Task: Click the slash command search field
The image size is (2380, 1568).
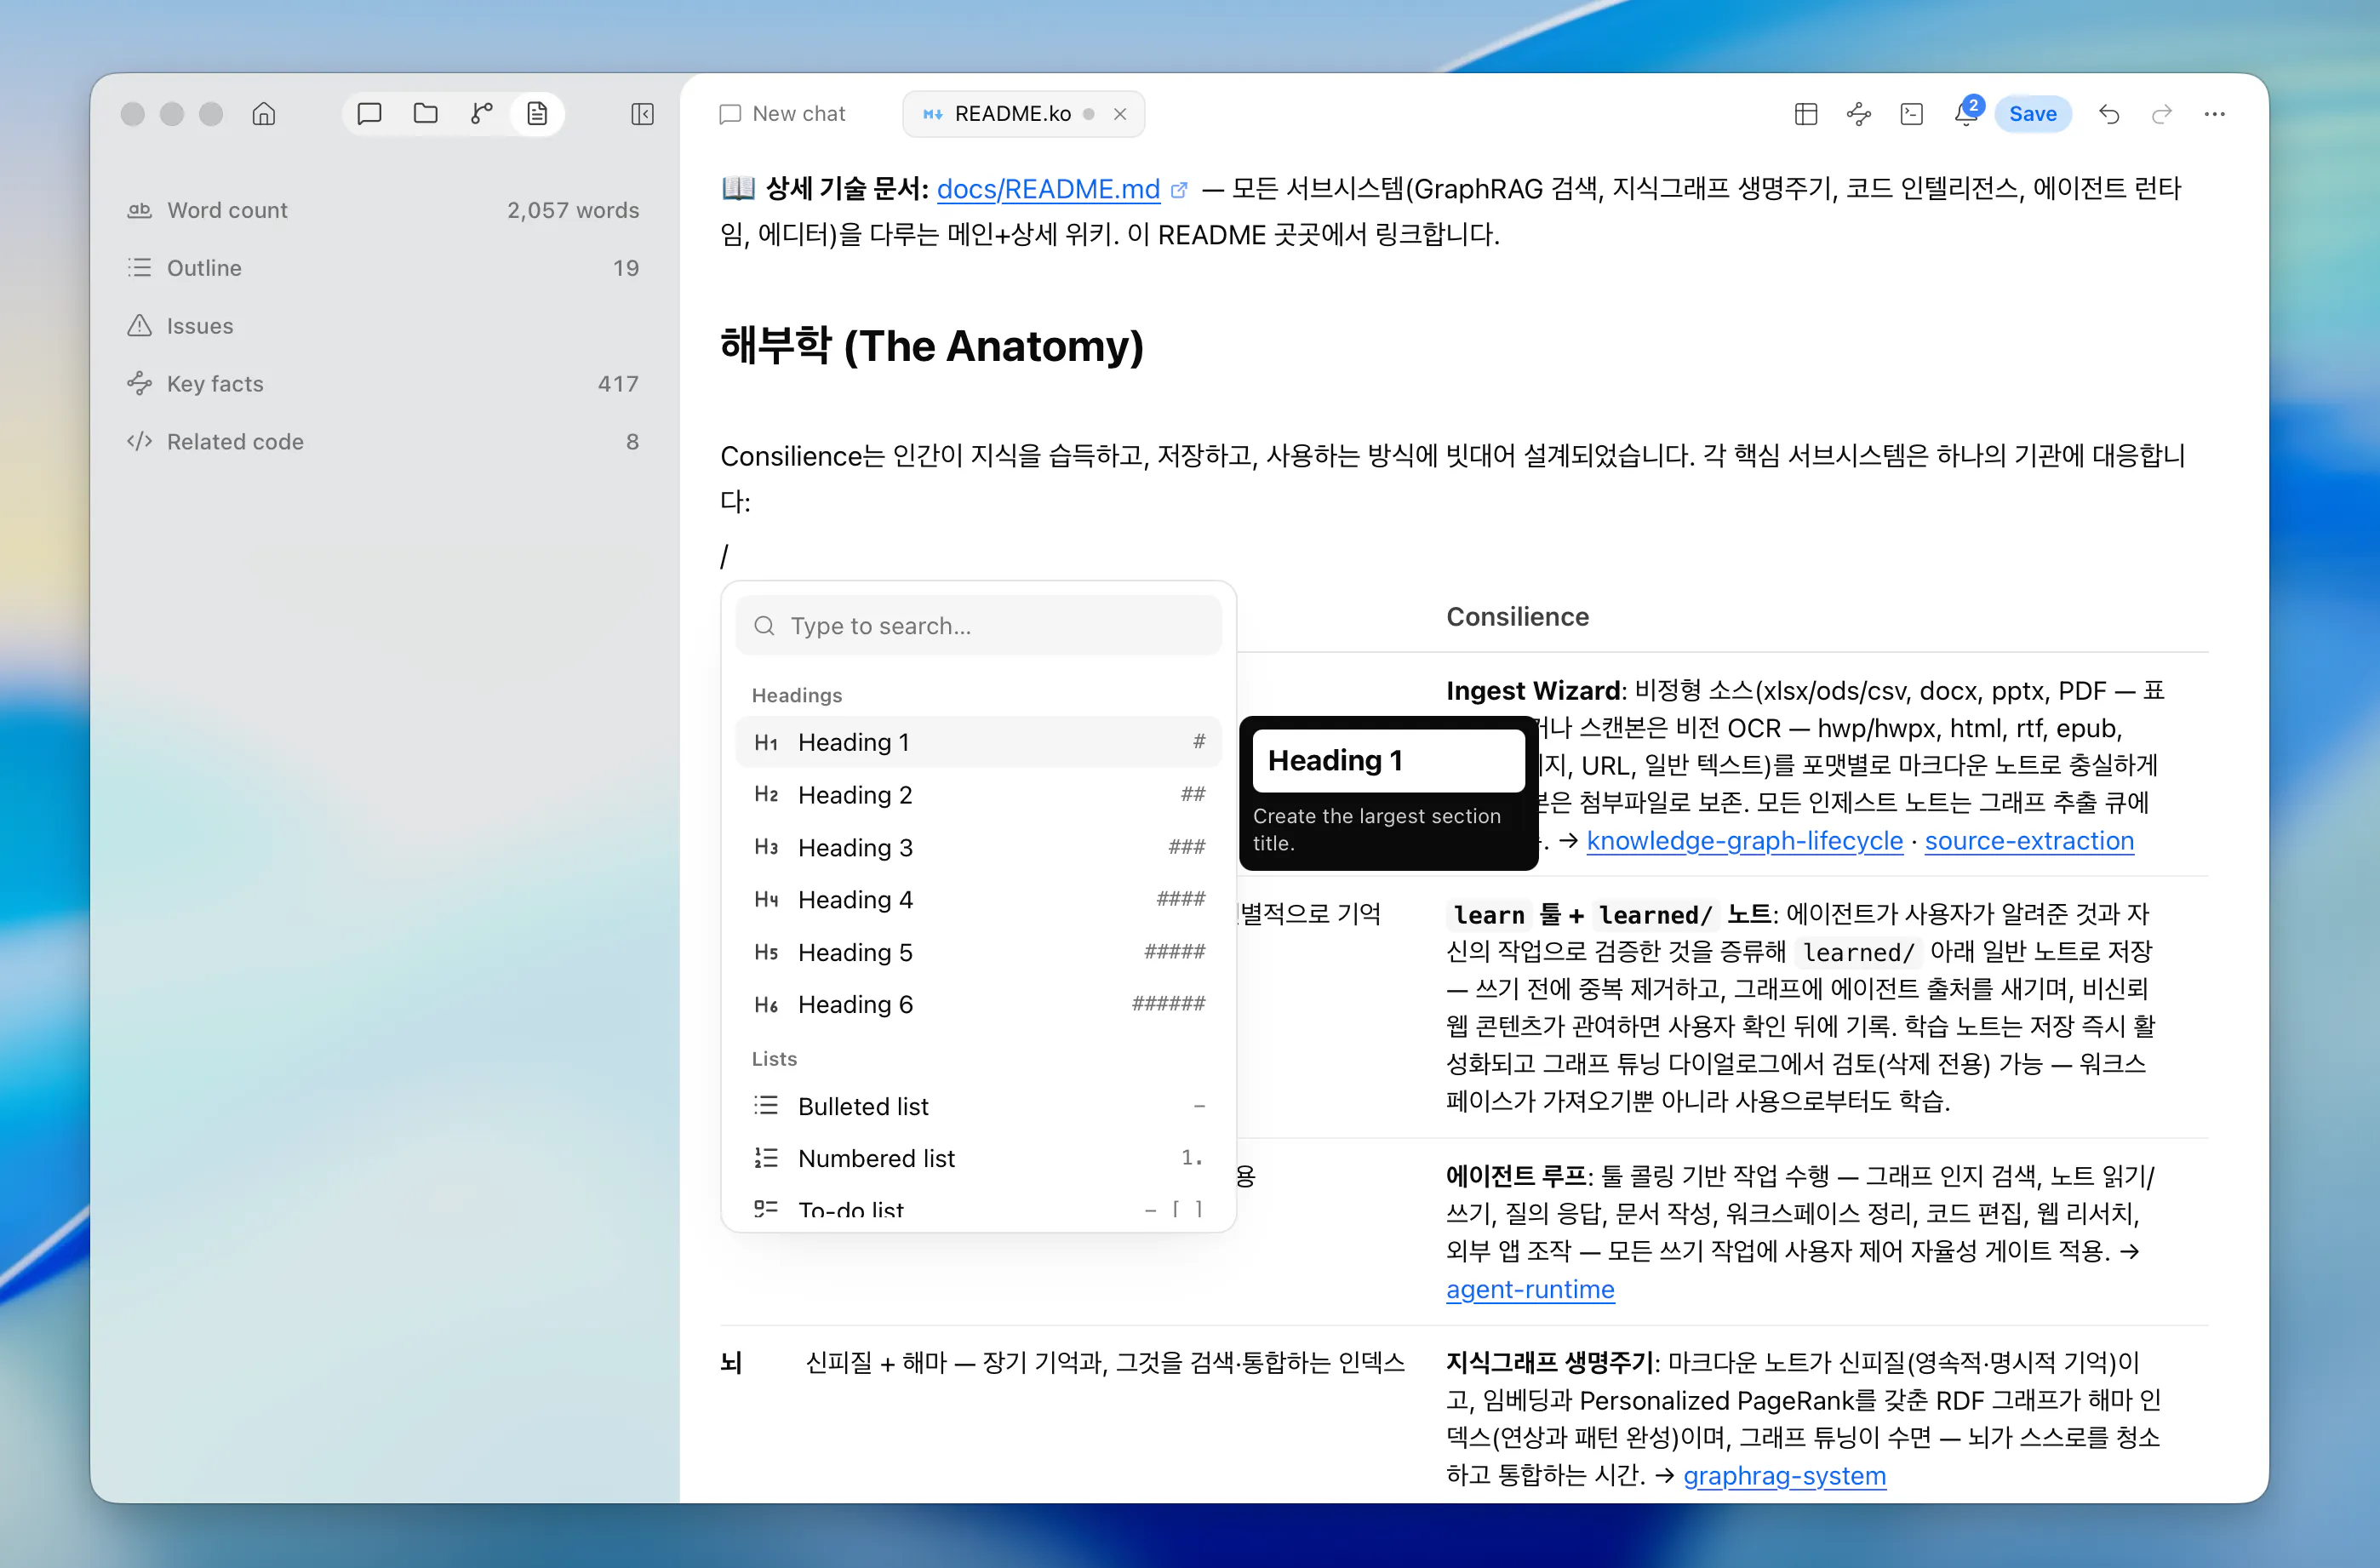Action: click(978, 626)
